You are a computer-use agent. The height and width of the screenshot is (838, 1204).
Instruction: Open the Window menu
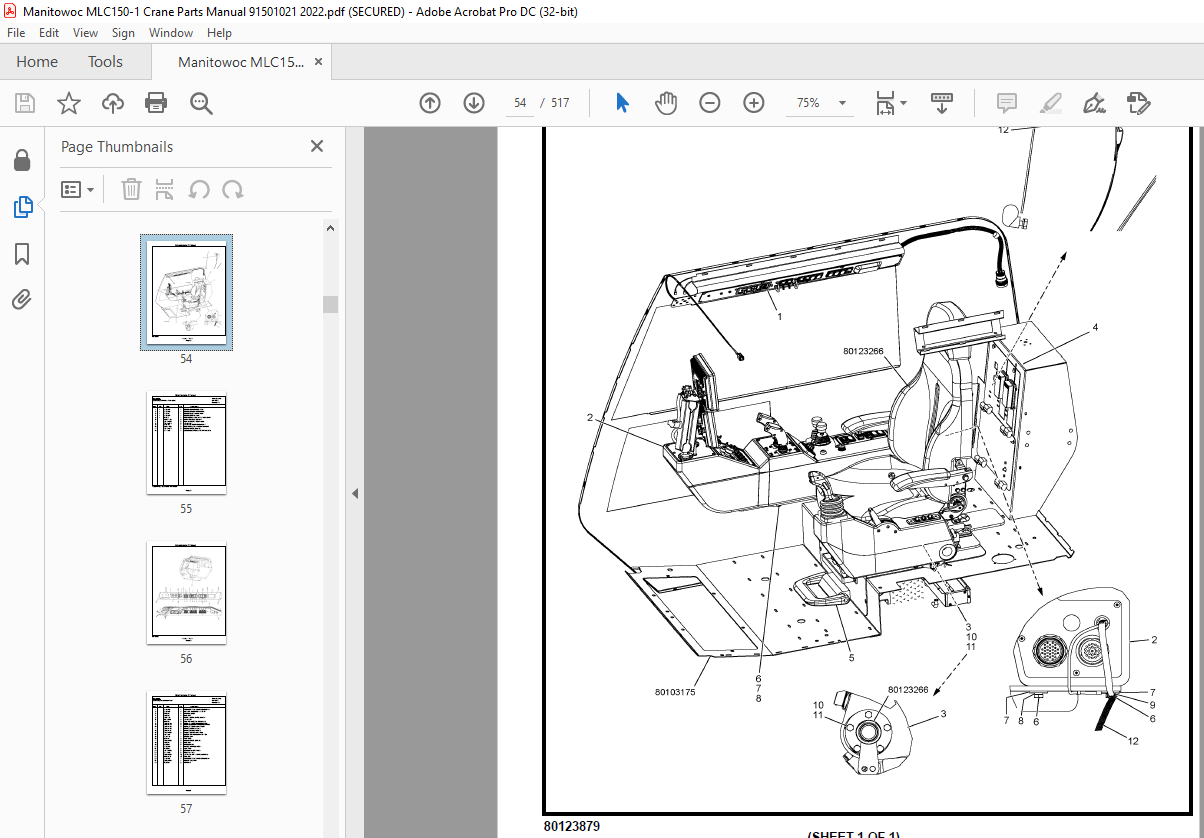(x=171, y=33)
